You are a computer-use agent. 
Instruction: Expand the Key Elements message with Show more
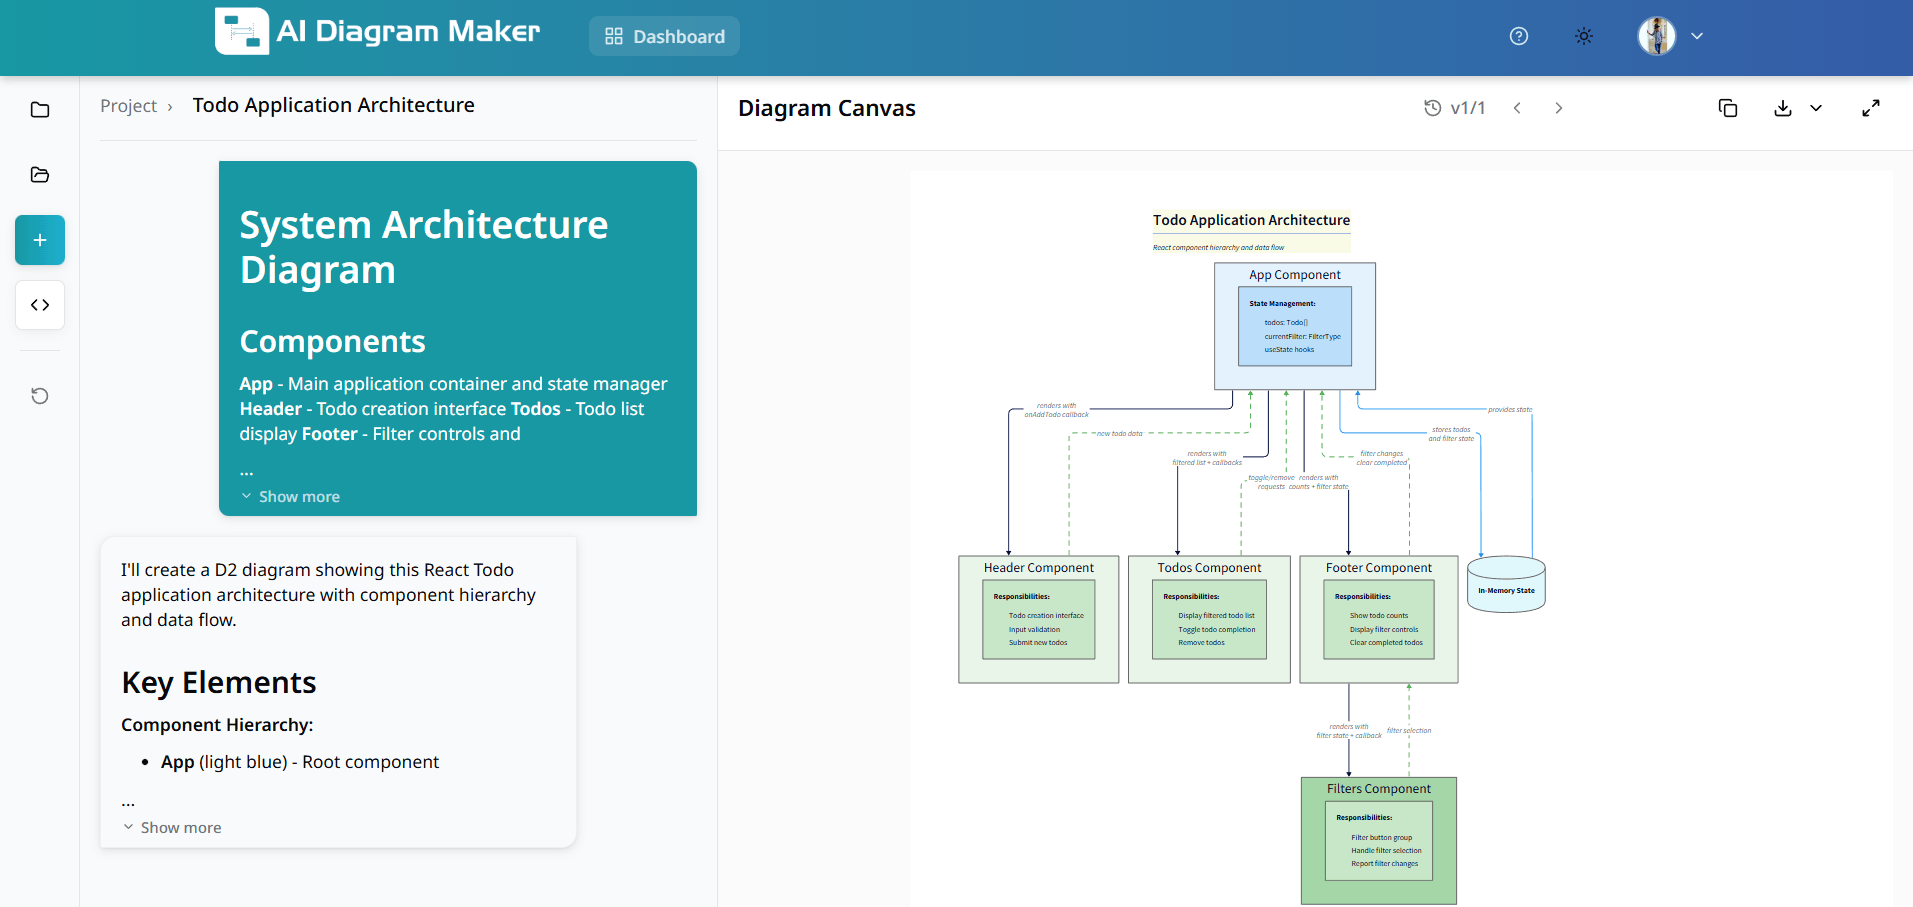[x=171, y=827]
